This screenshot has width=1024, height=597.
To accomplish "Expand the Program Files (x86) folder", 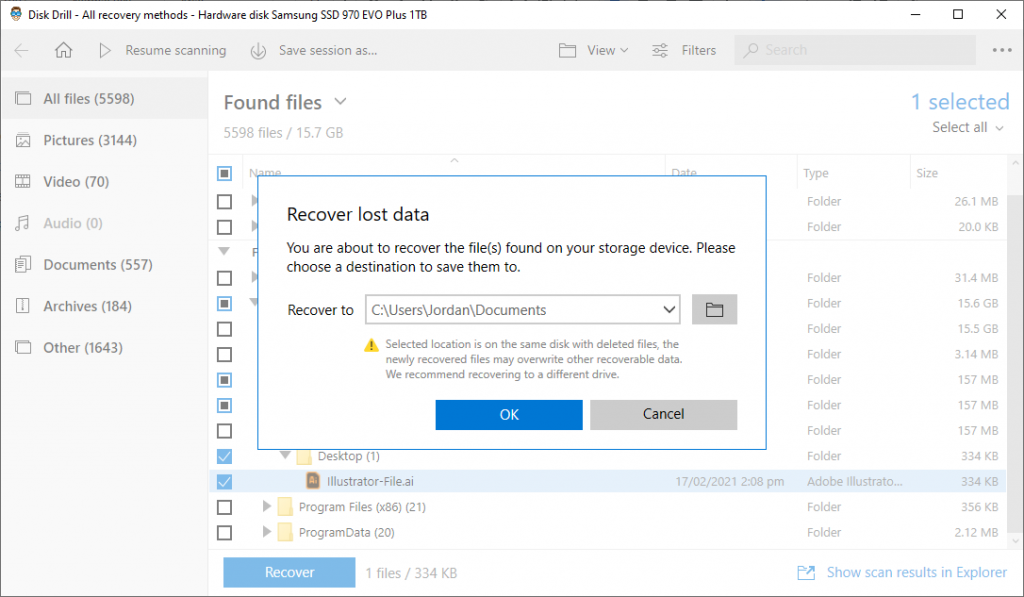I will click(266, 506).
